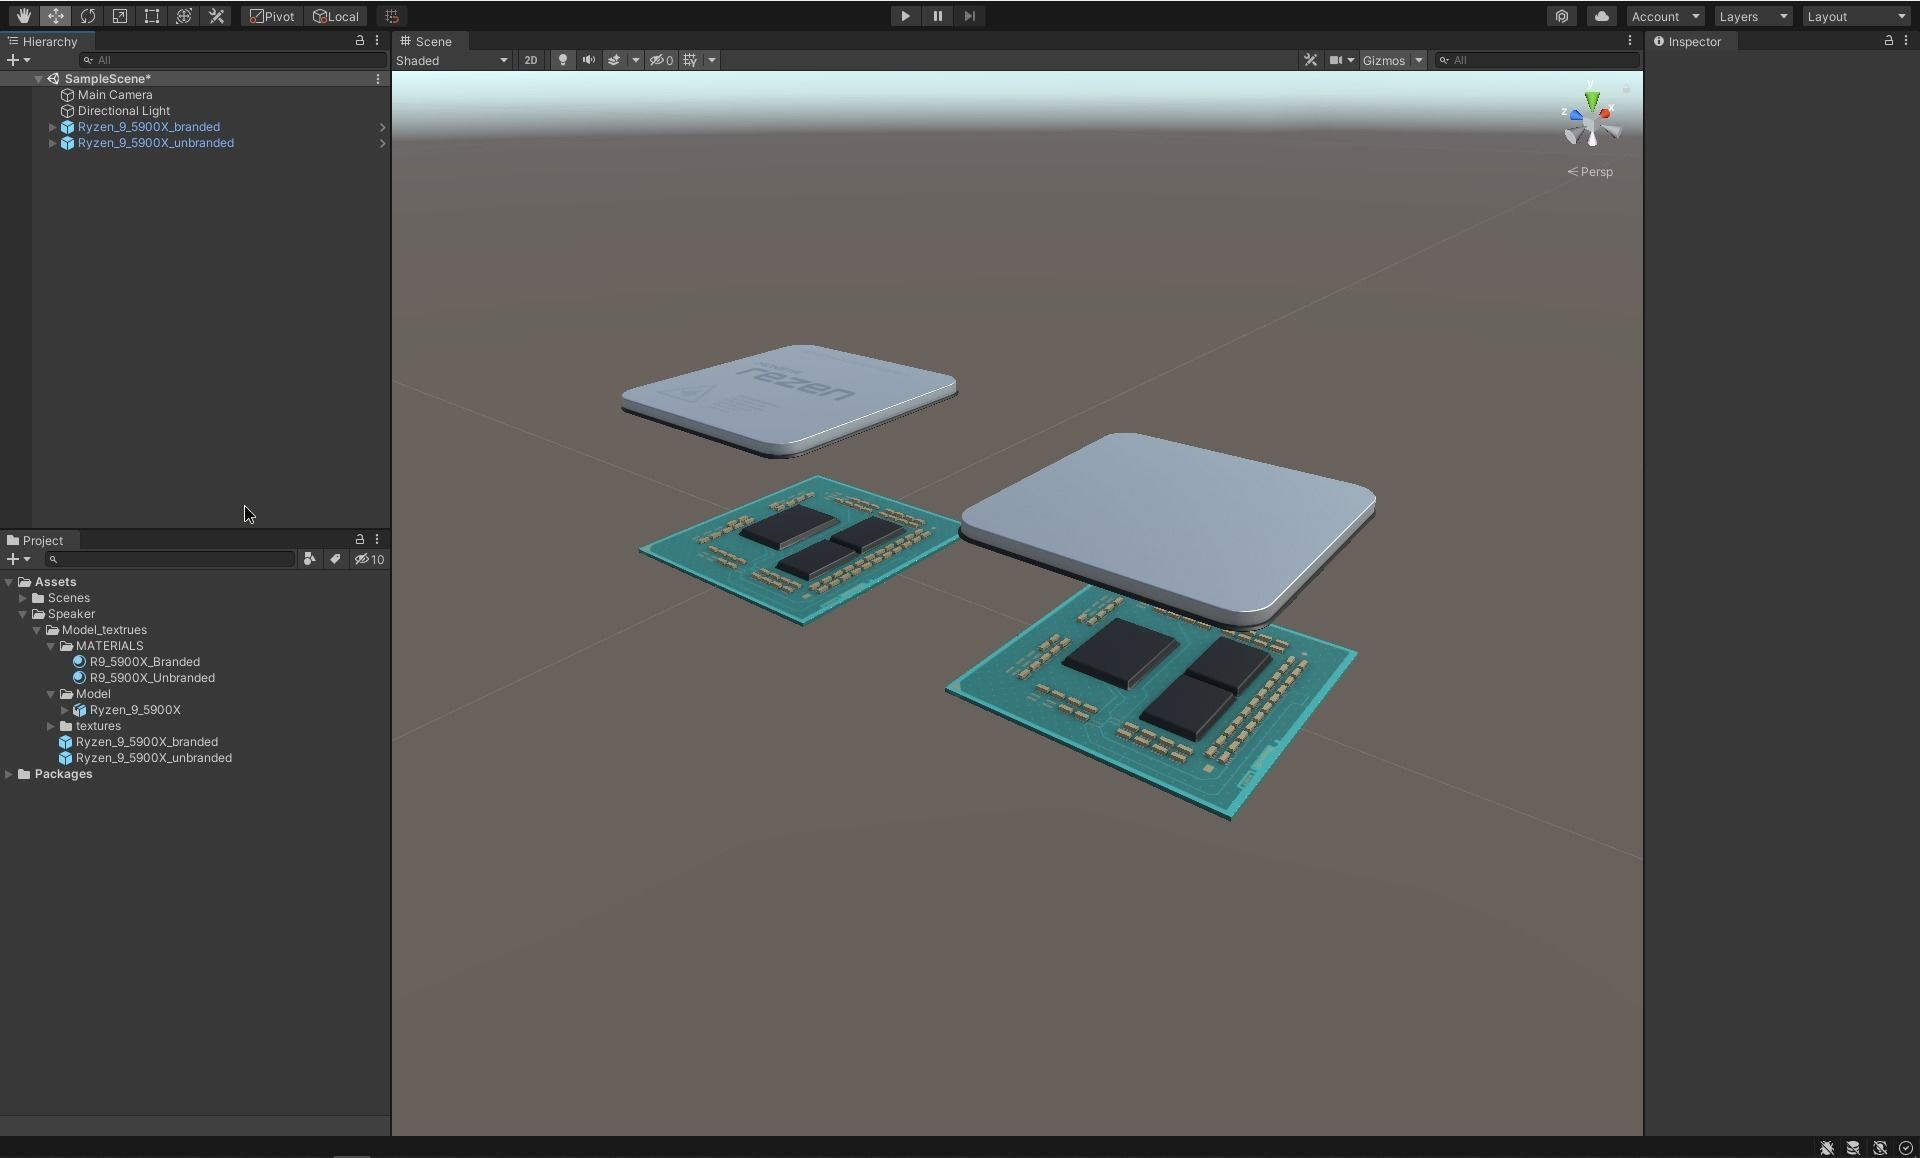Viewport: 1920px width, 1158px height.
Task: Open the Layers dropdown
Action: point(1752,16)
